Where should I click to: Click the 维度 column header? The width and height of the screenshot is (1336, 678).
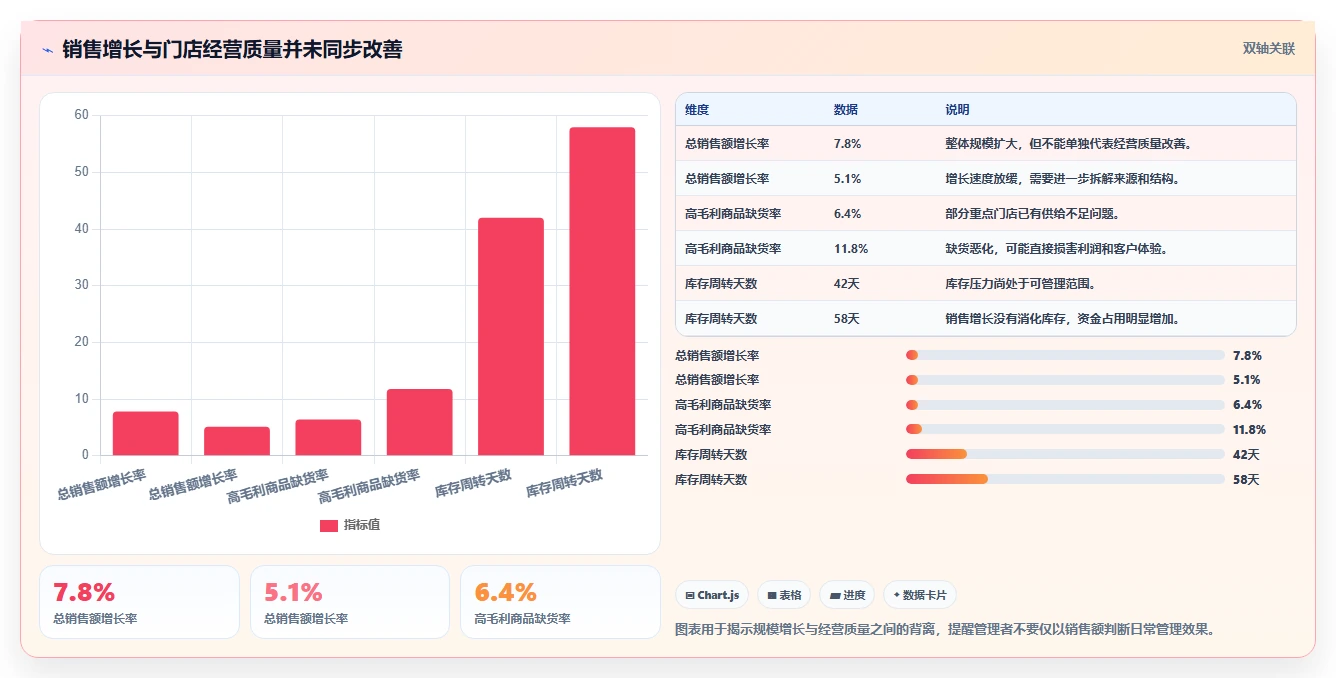click(x=697, y=110)
